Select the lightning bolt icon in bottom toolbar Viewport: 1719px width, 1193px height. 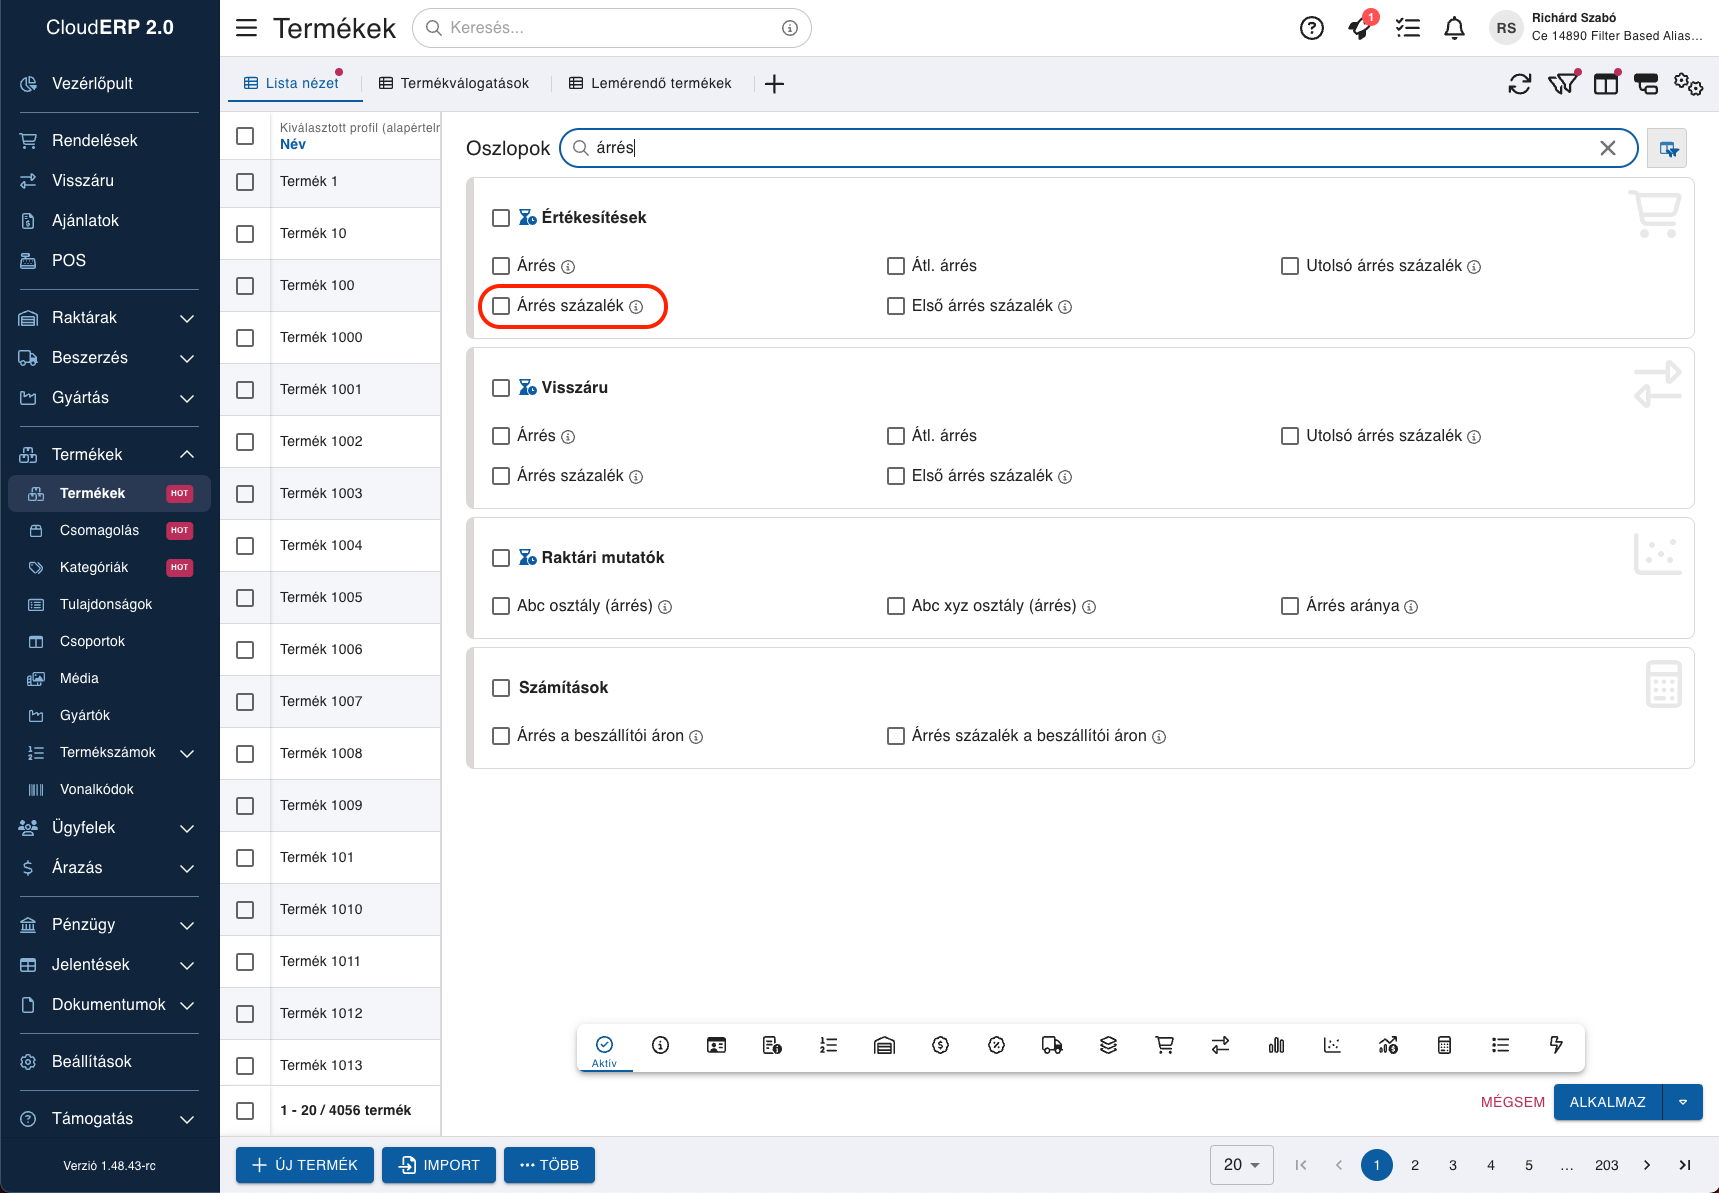(1556, 1045)
